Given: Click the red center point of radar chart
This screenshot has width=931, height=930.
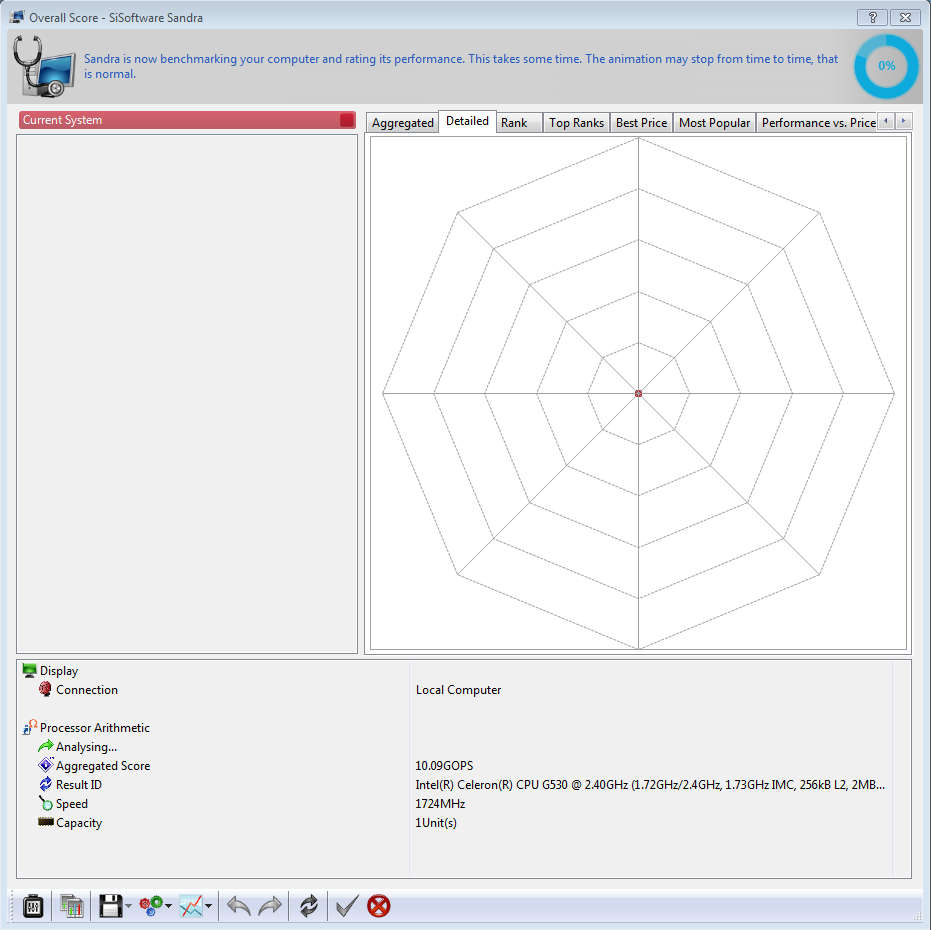Looking at the screenshot, I should pyautogui.click(x=638, y=393).
